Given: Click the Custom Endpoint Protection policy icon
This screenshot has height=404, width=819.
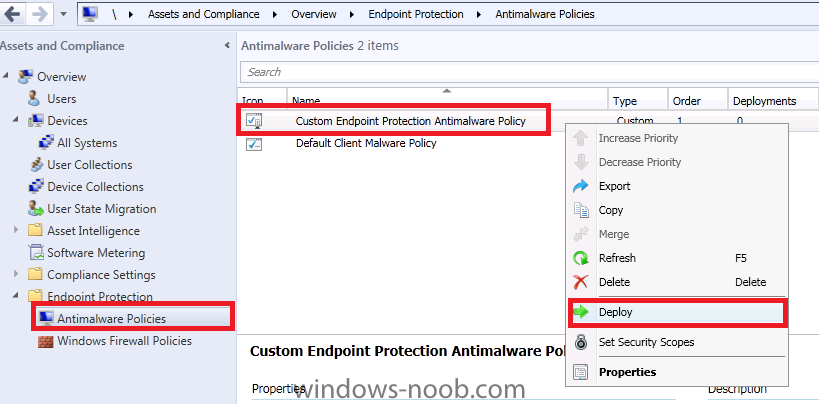Looking at the screenshot, I should (x=254, y=121).
